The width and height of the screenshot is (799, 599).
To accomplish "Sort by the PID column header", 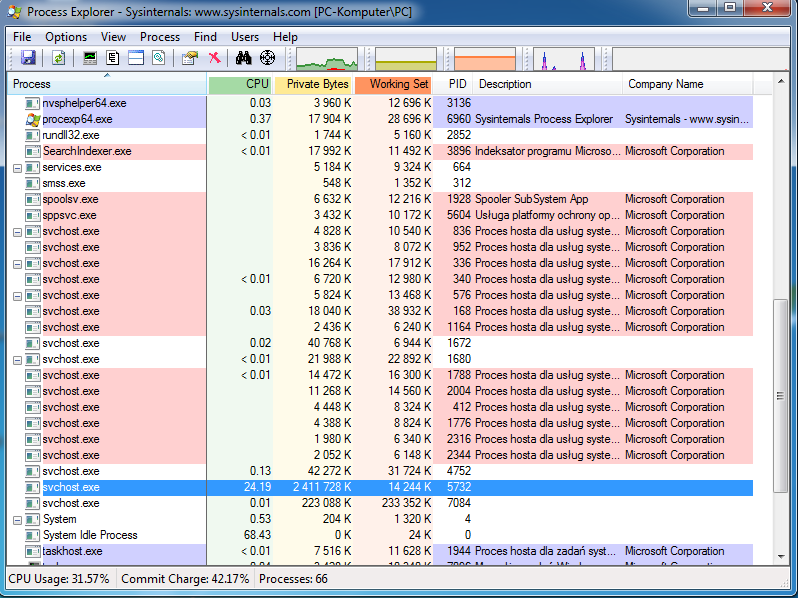I will 453,84.
